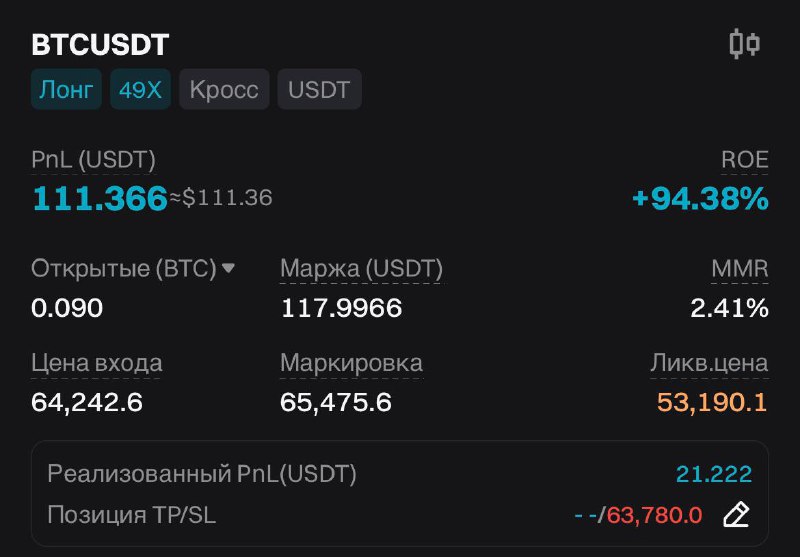Edit position TP/SL with pencil icon
Image resolution: width=800 pixels, height=557 pixels.
point(736,515)
